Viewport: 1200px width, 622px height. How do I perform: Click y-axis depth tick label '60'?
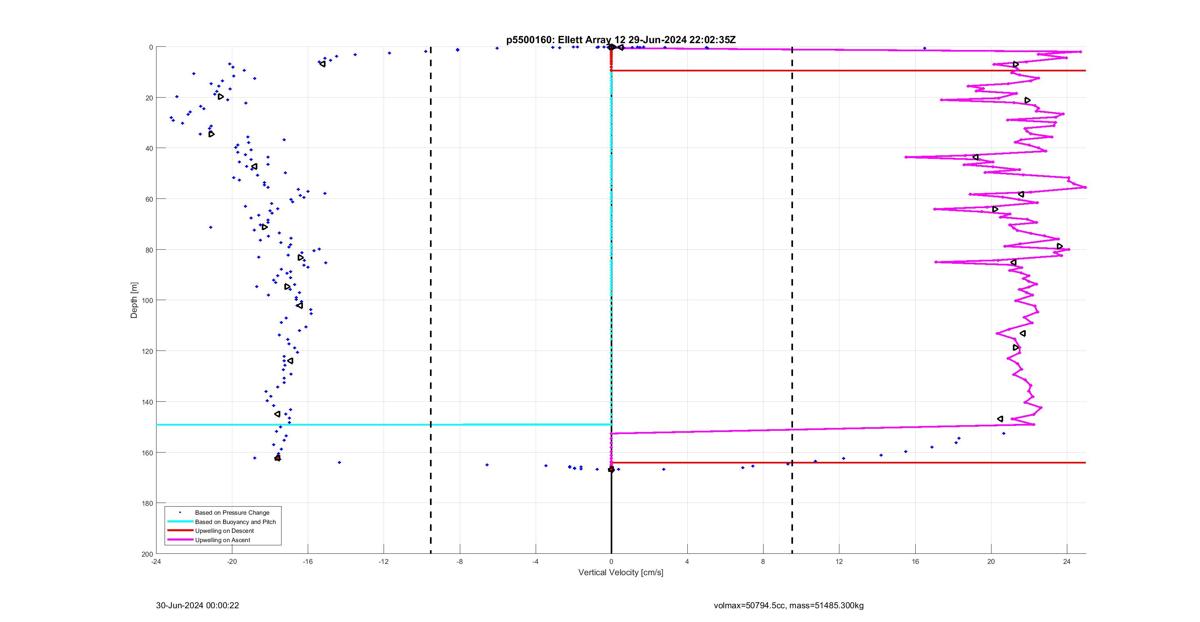148,199
